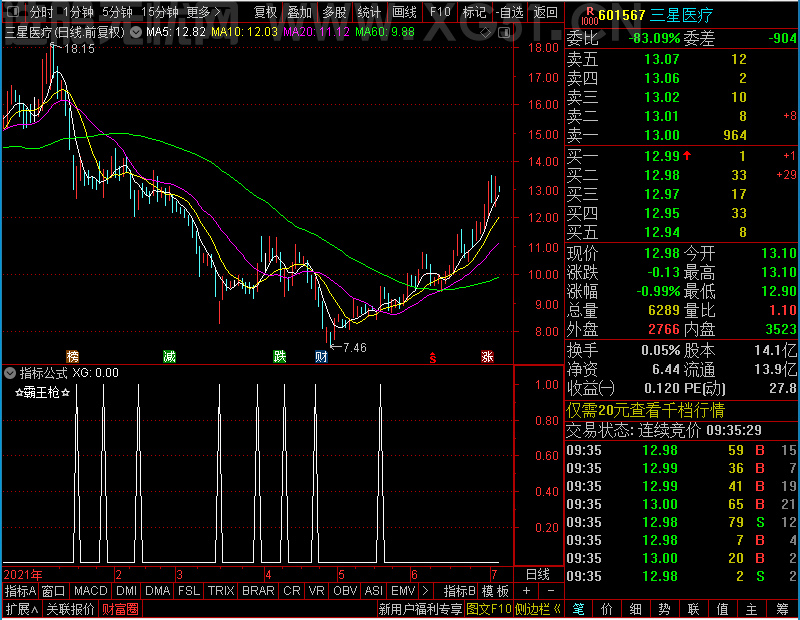Click the red S marker on chart
Image resolution: width=800 pixels, height=620 pixels.
coord(433,357)
